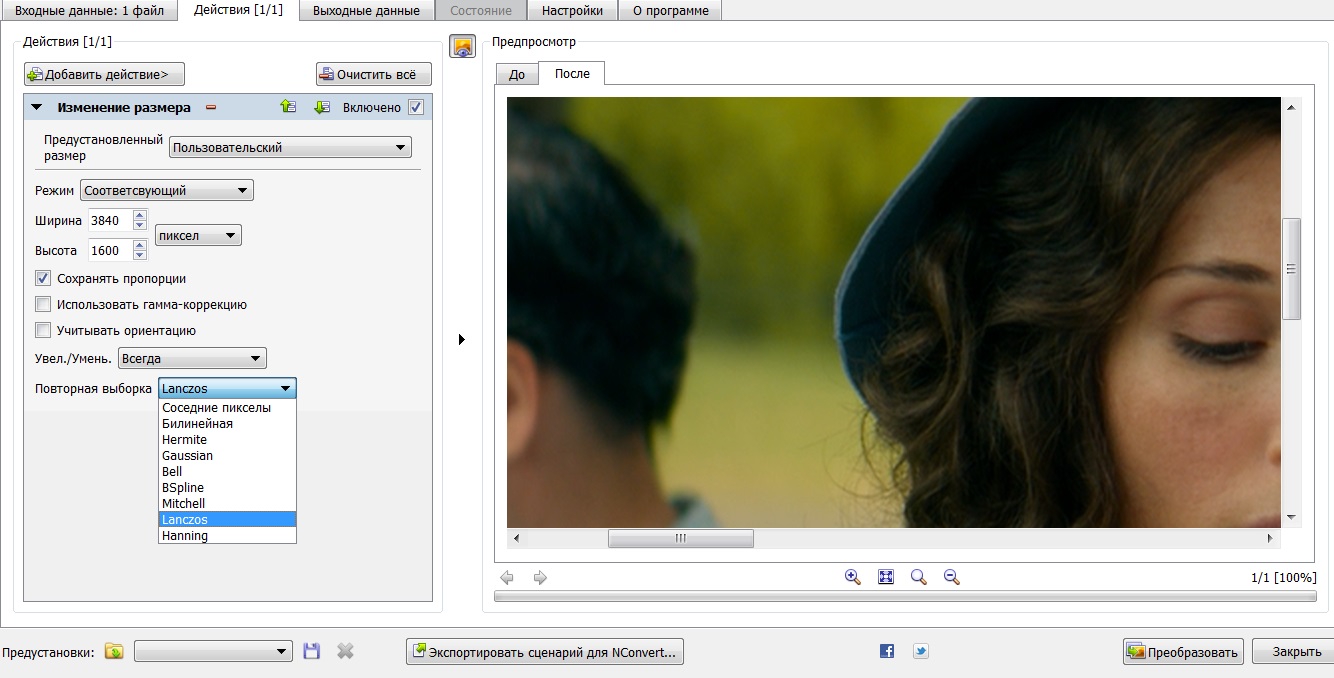Enable Использовать гамма-коррекцию checkbox

tap(43, 304)
